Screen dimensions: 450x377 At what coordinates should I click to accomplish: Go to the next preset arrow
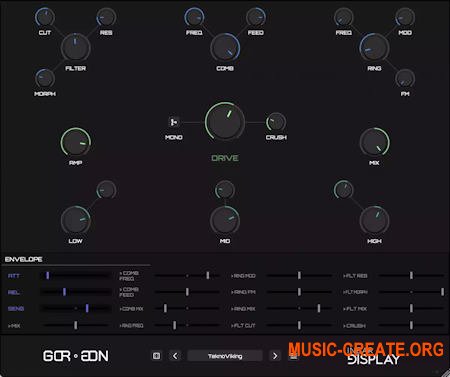click(x=275, y=356)
